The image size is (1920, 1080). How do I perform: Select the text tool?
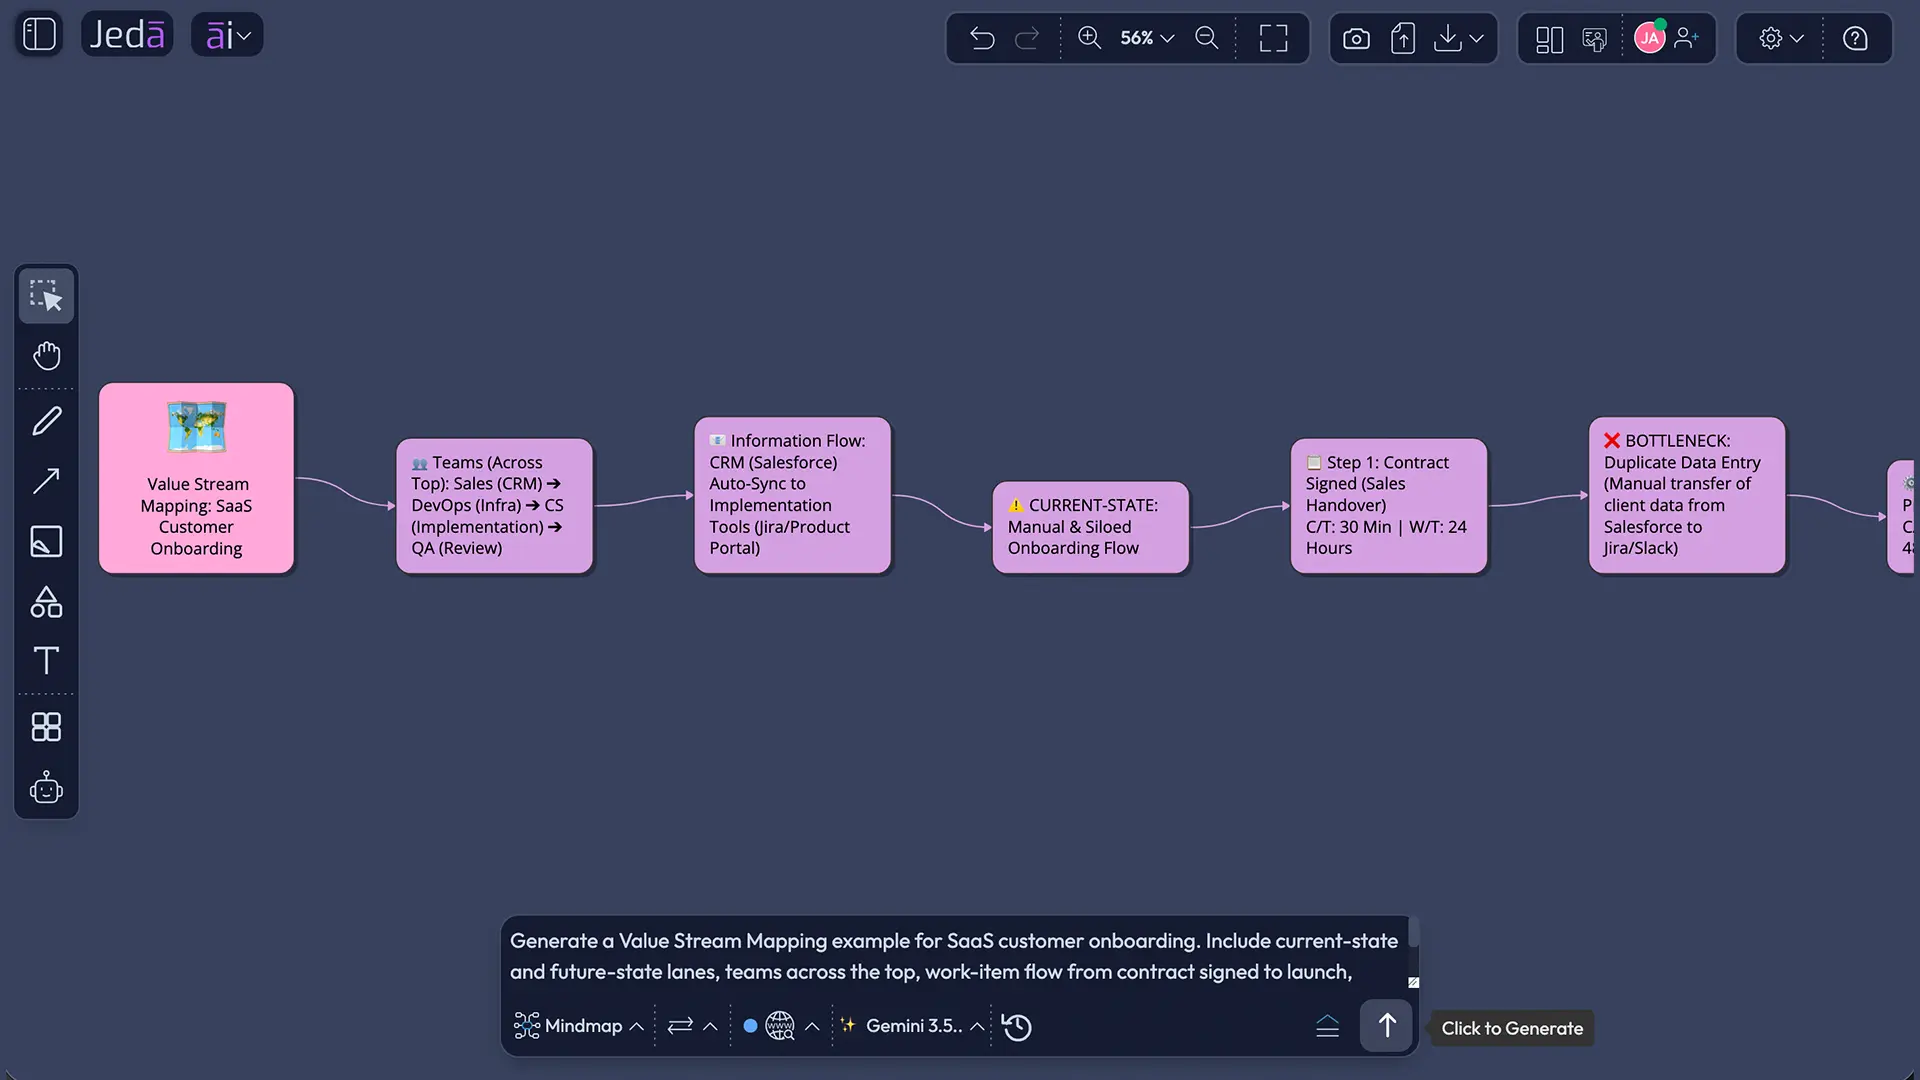46,660
